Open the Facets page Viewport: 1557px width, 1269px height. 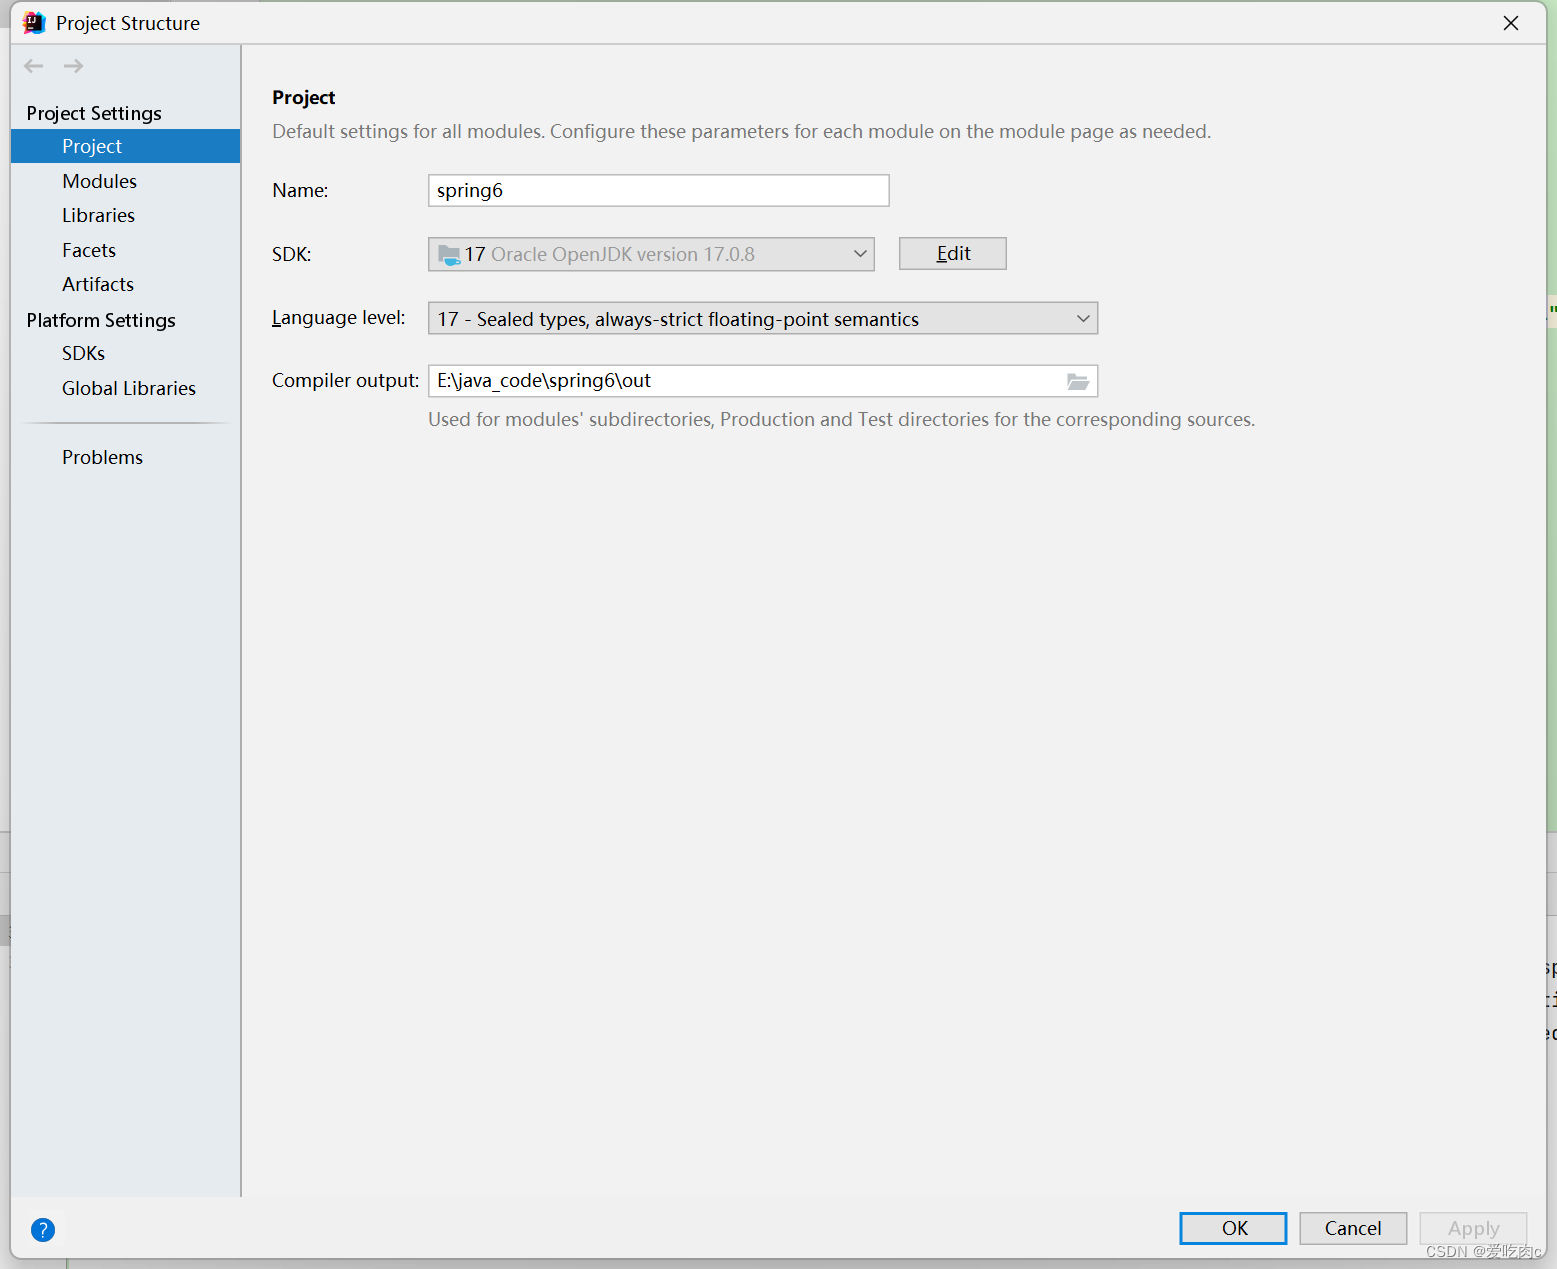point(89,250)
